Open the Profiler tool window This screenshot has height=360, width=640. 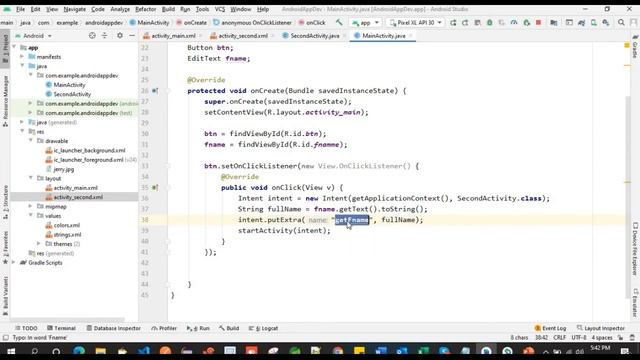click(164, 328)
